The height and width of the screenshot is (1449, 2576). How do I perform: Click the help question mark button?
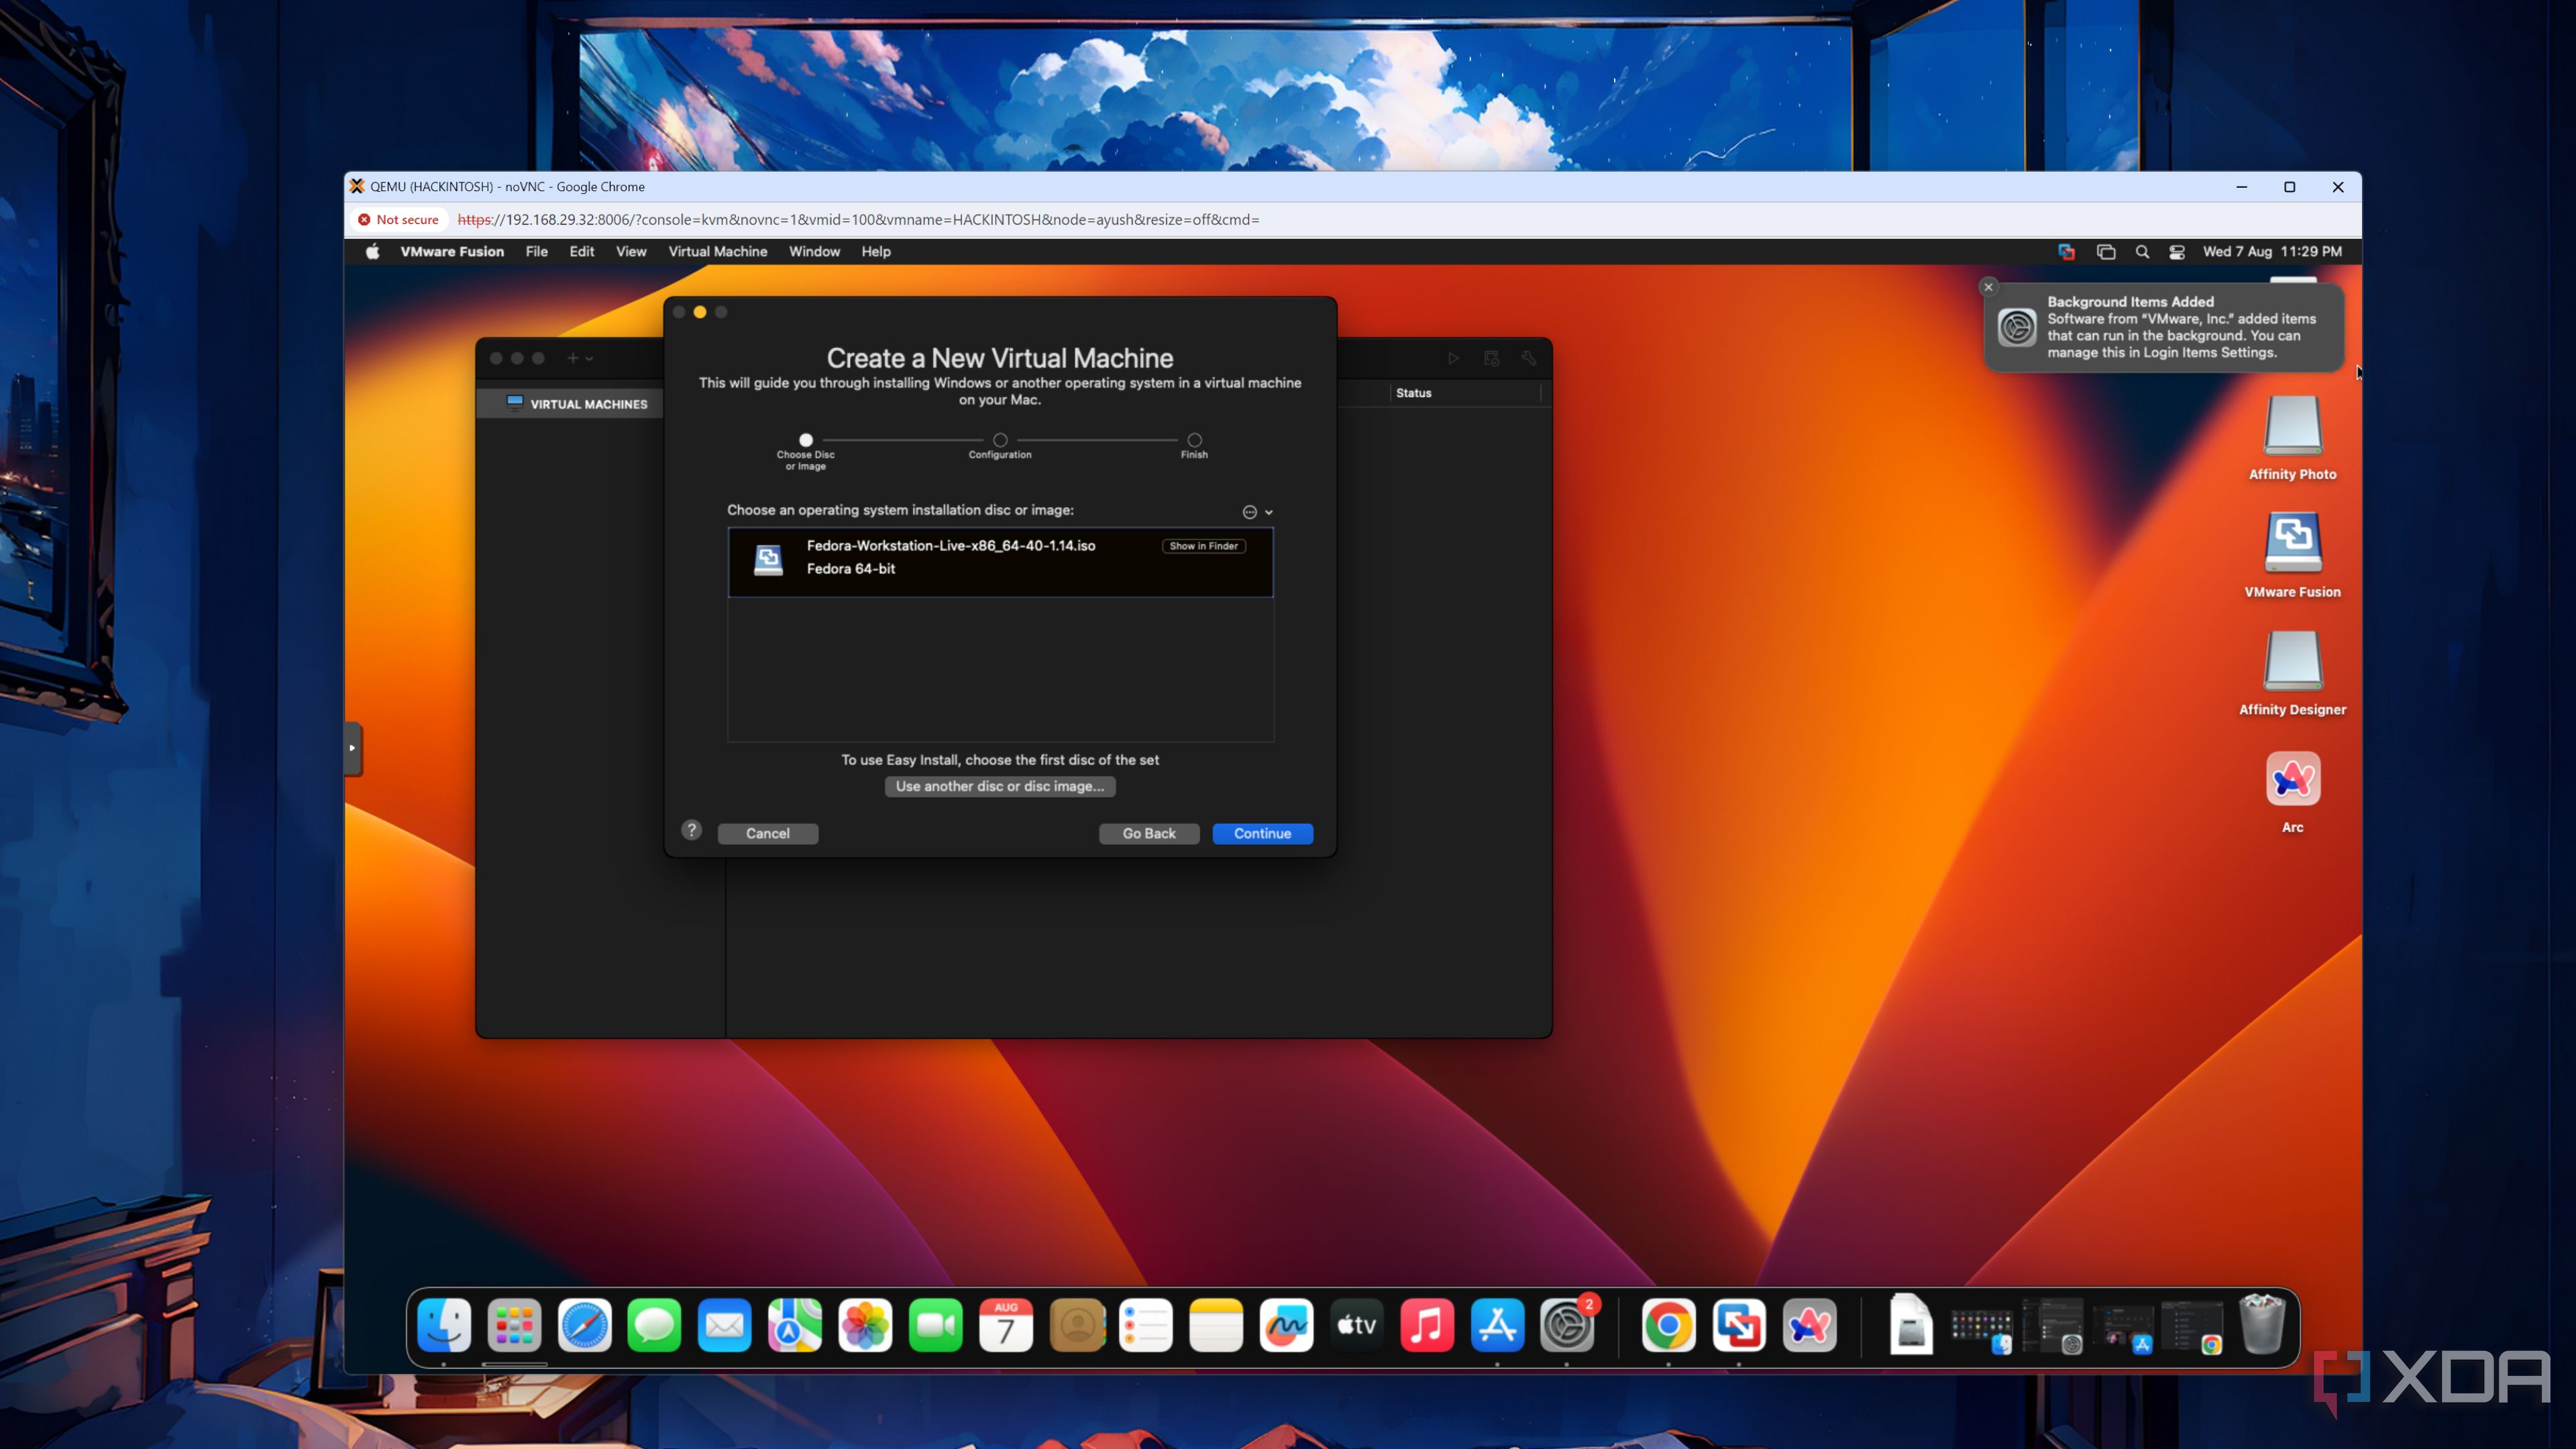coord(691,831)
